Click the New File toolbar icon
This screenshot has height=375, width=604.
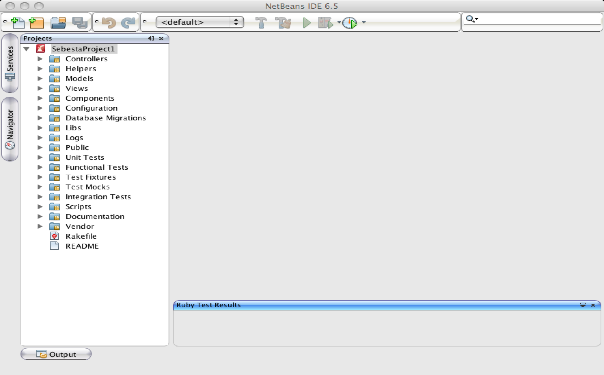17,23
